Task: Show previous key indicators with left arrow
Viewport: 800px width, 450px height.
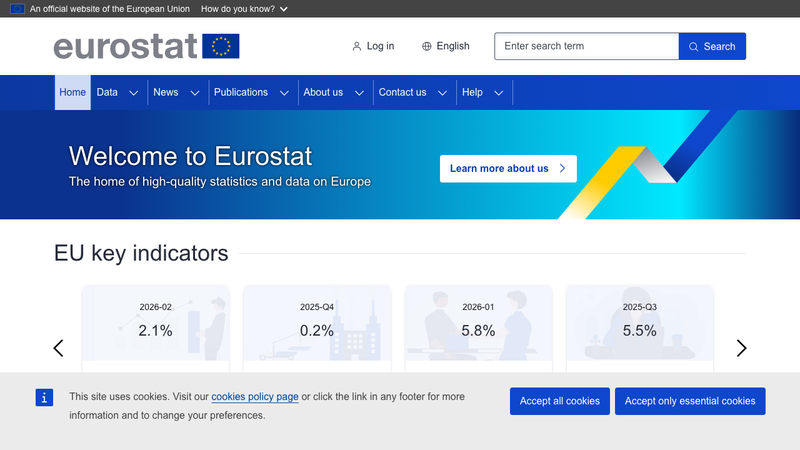Action: tap(59, 348)
